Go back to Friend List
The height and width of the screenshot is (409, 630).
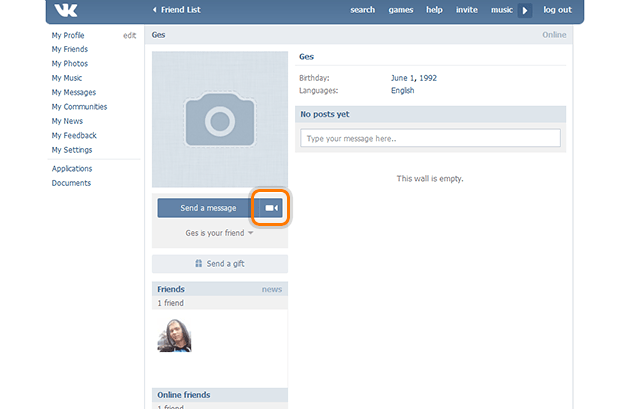pos(179,10)
